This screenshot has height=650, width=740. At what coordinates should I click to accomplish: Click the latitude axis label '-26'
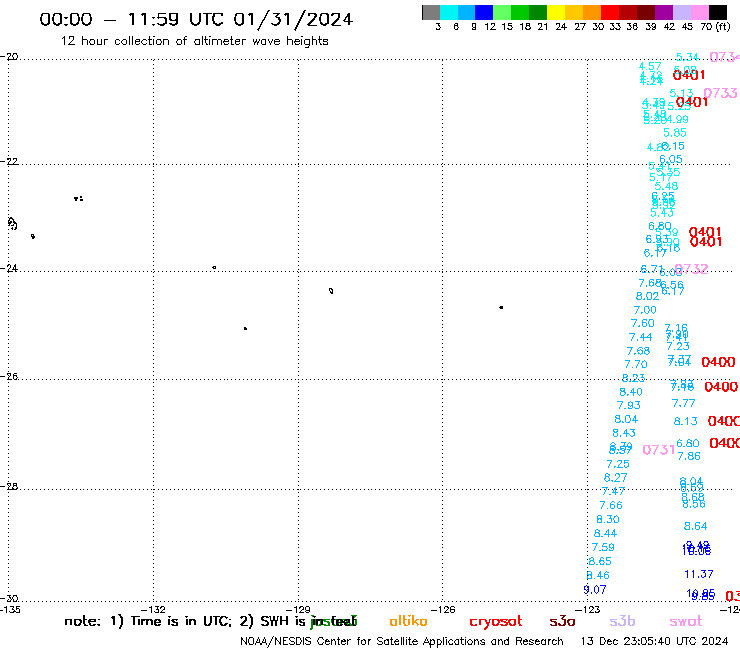(9, 377)
